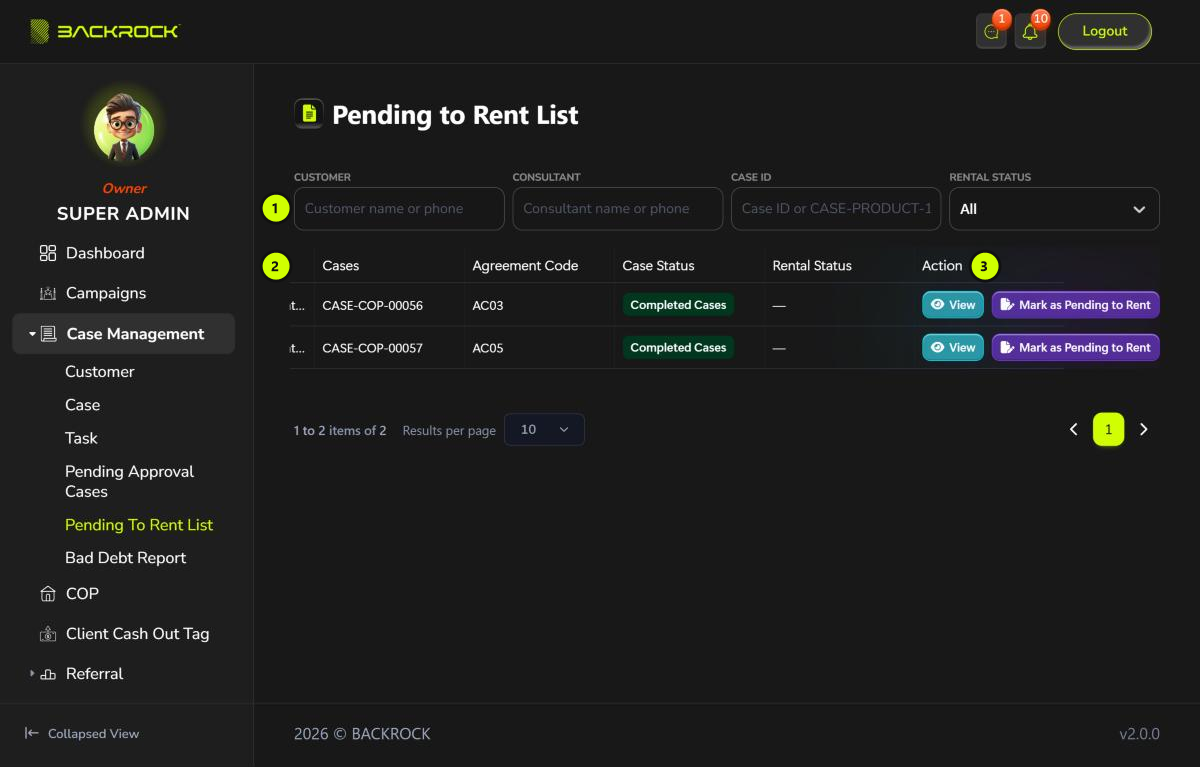Go to next page arrow
This screenshot has height=767, width=1200.
[1144, 429]
